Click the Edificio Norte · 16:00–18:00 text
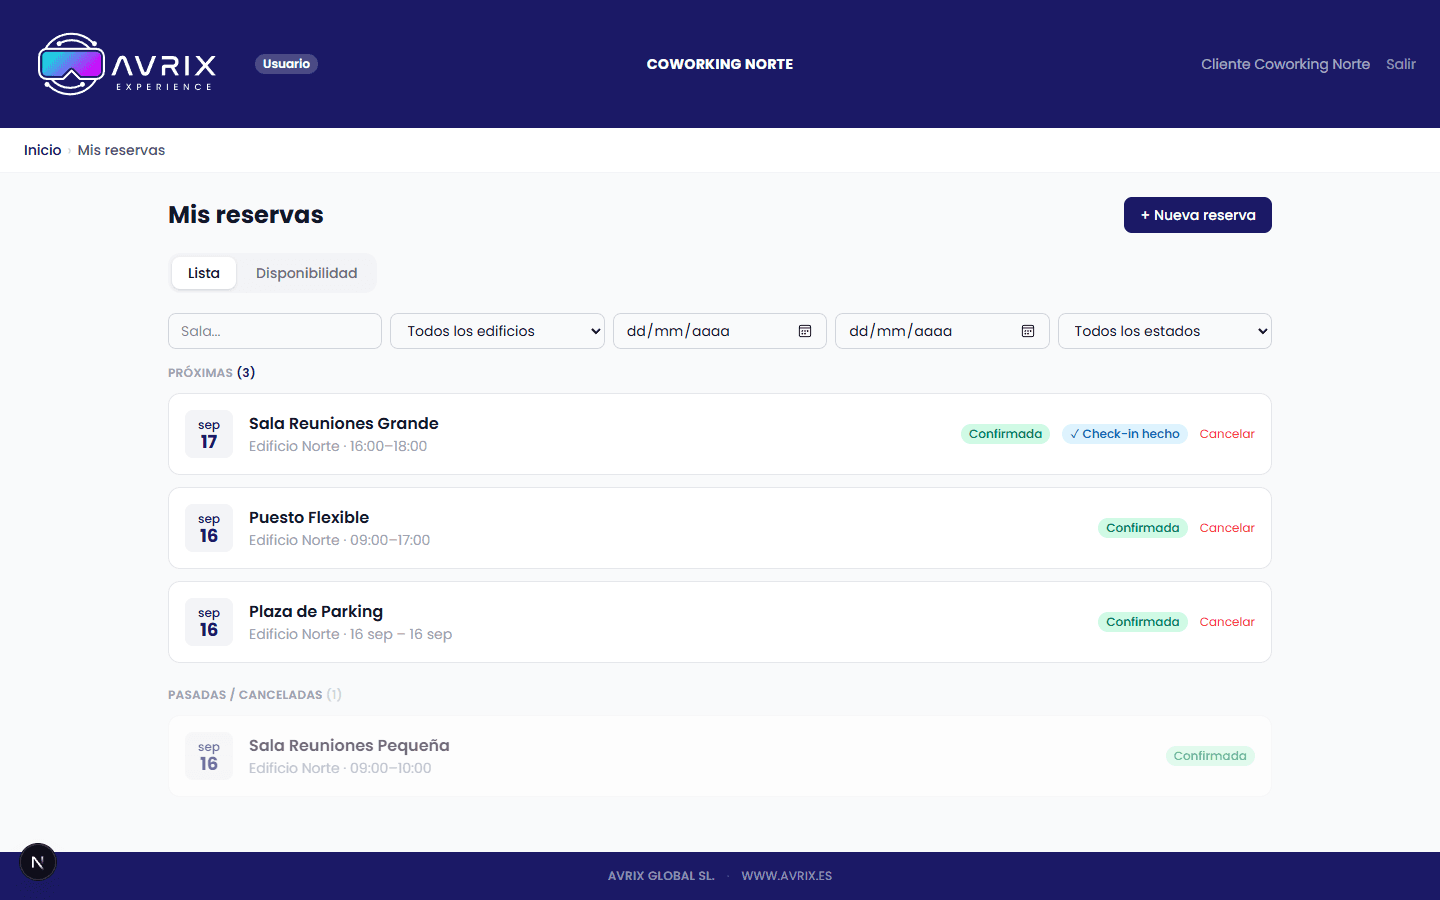1440x900 pixels. coord(338,446)
